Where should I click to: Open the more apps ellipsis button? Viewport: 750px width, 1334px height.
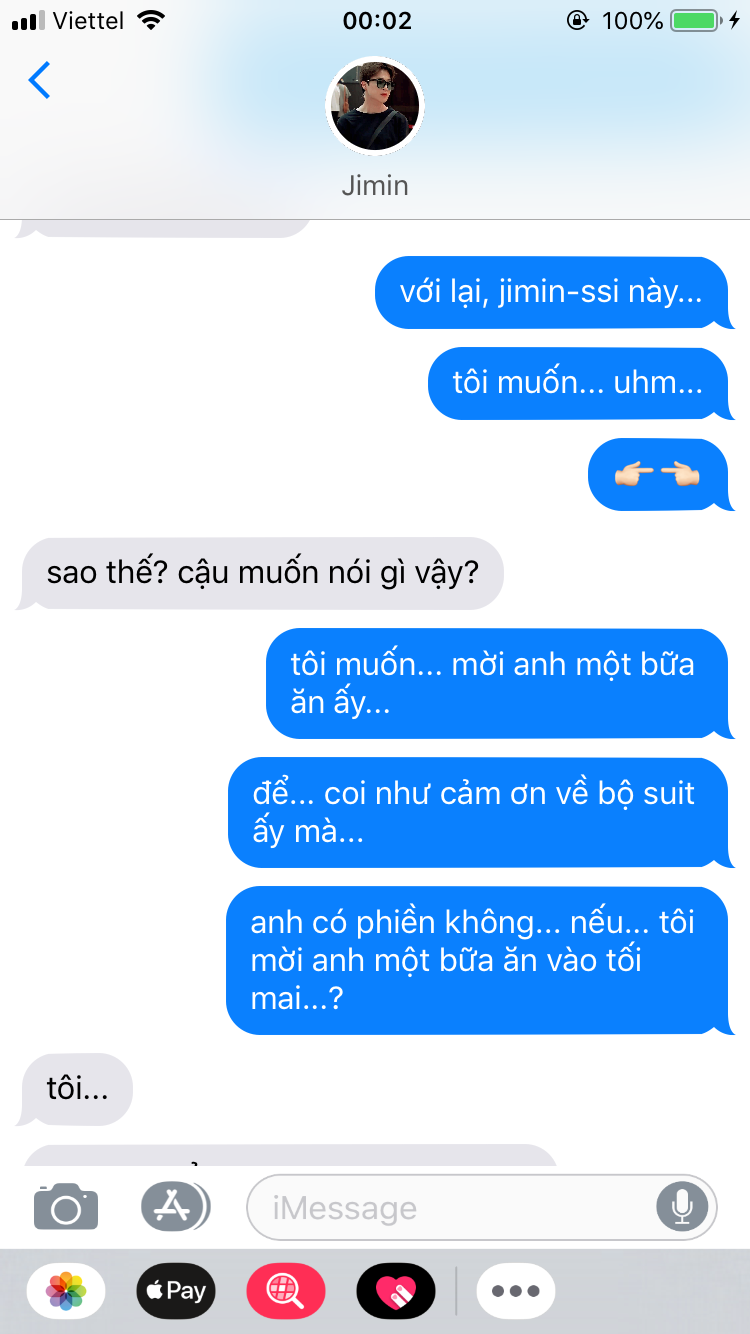[x=516, y=1291]
